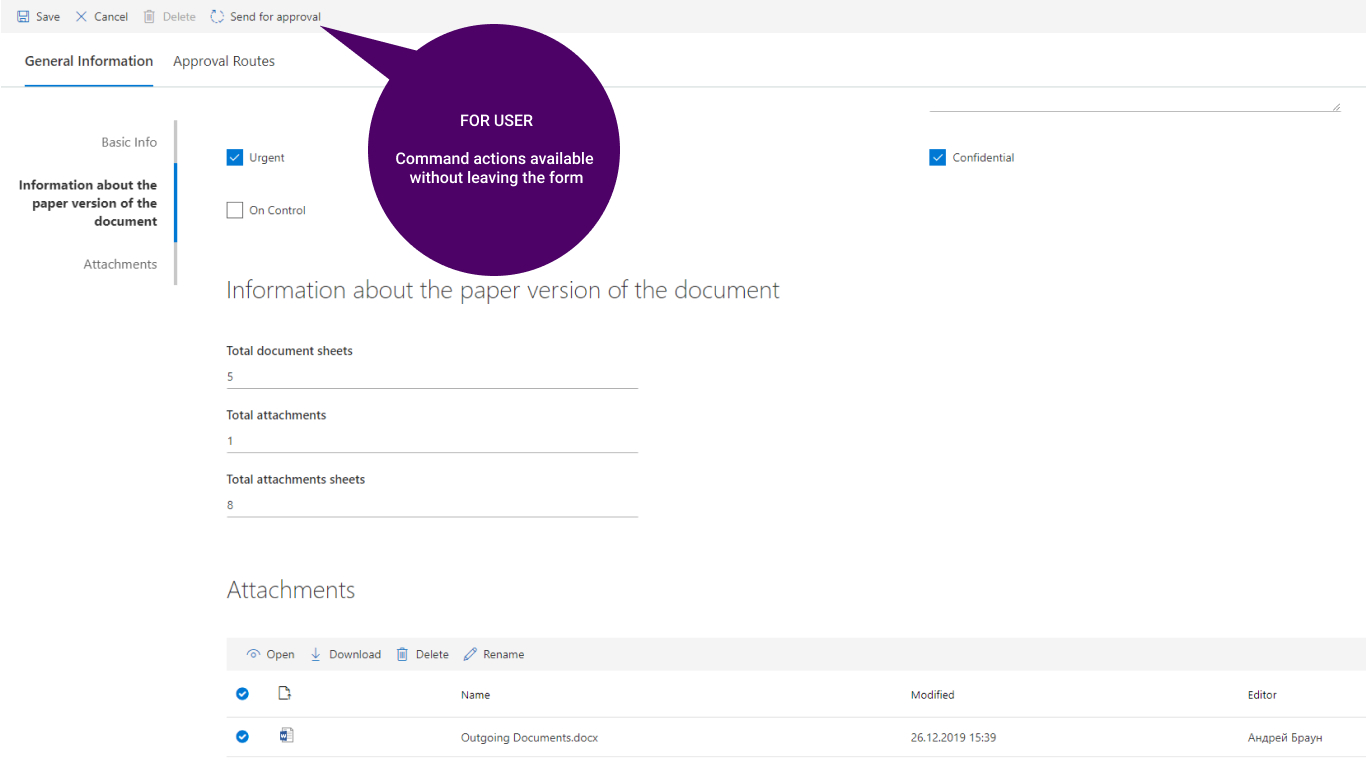1366x768 pixels.
Task: Open the Outgoing Documents.docx file name link
Action: click(x=529, y=738)
